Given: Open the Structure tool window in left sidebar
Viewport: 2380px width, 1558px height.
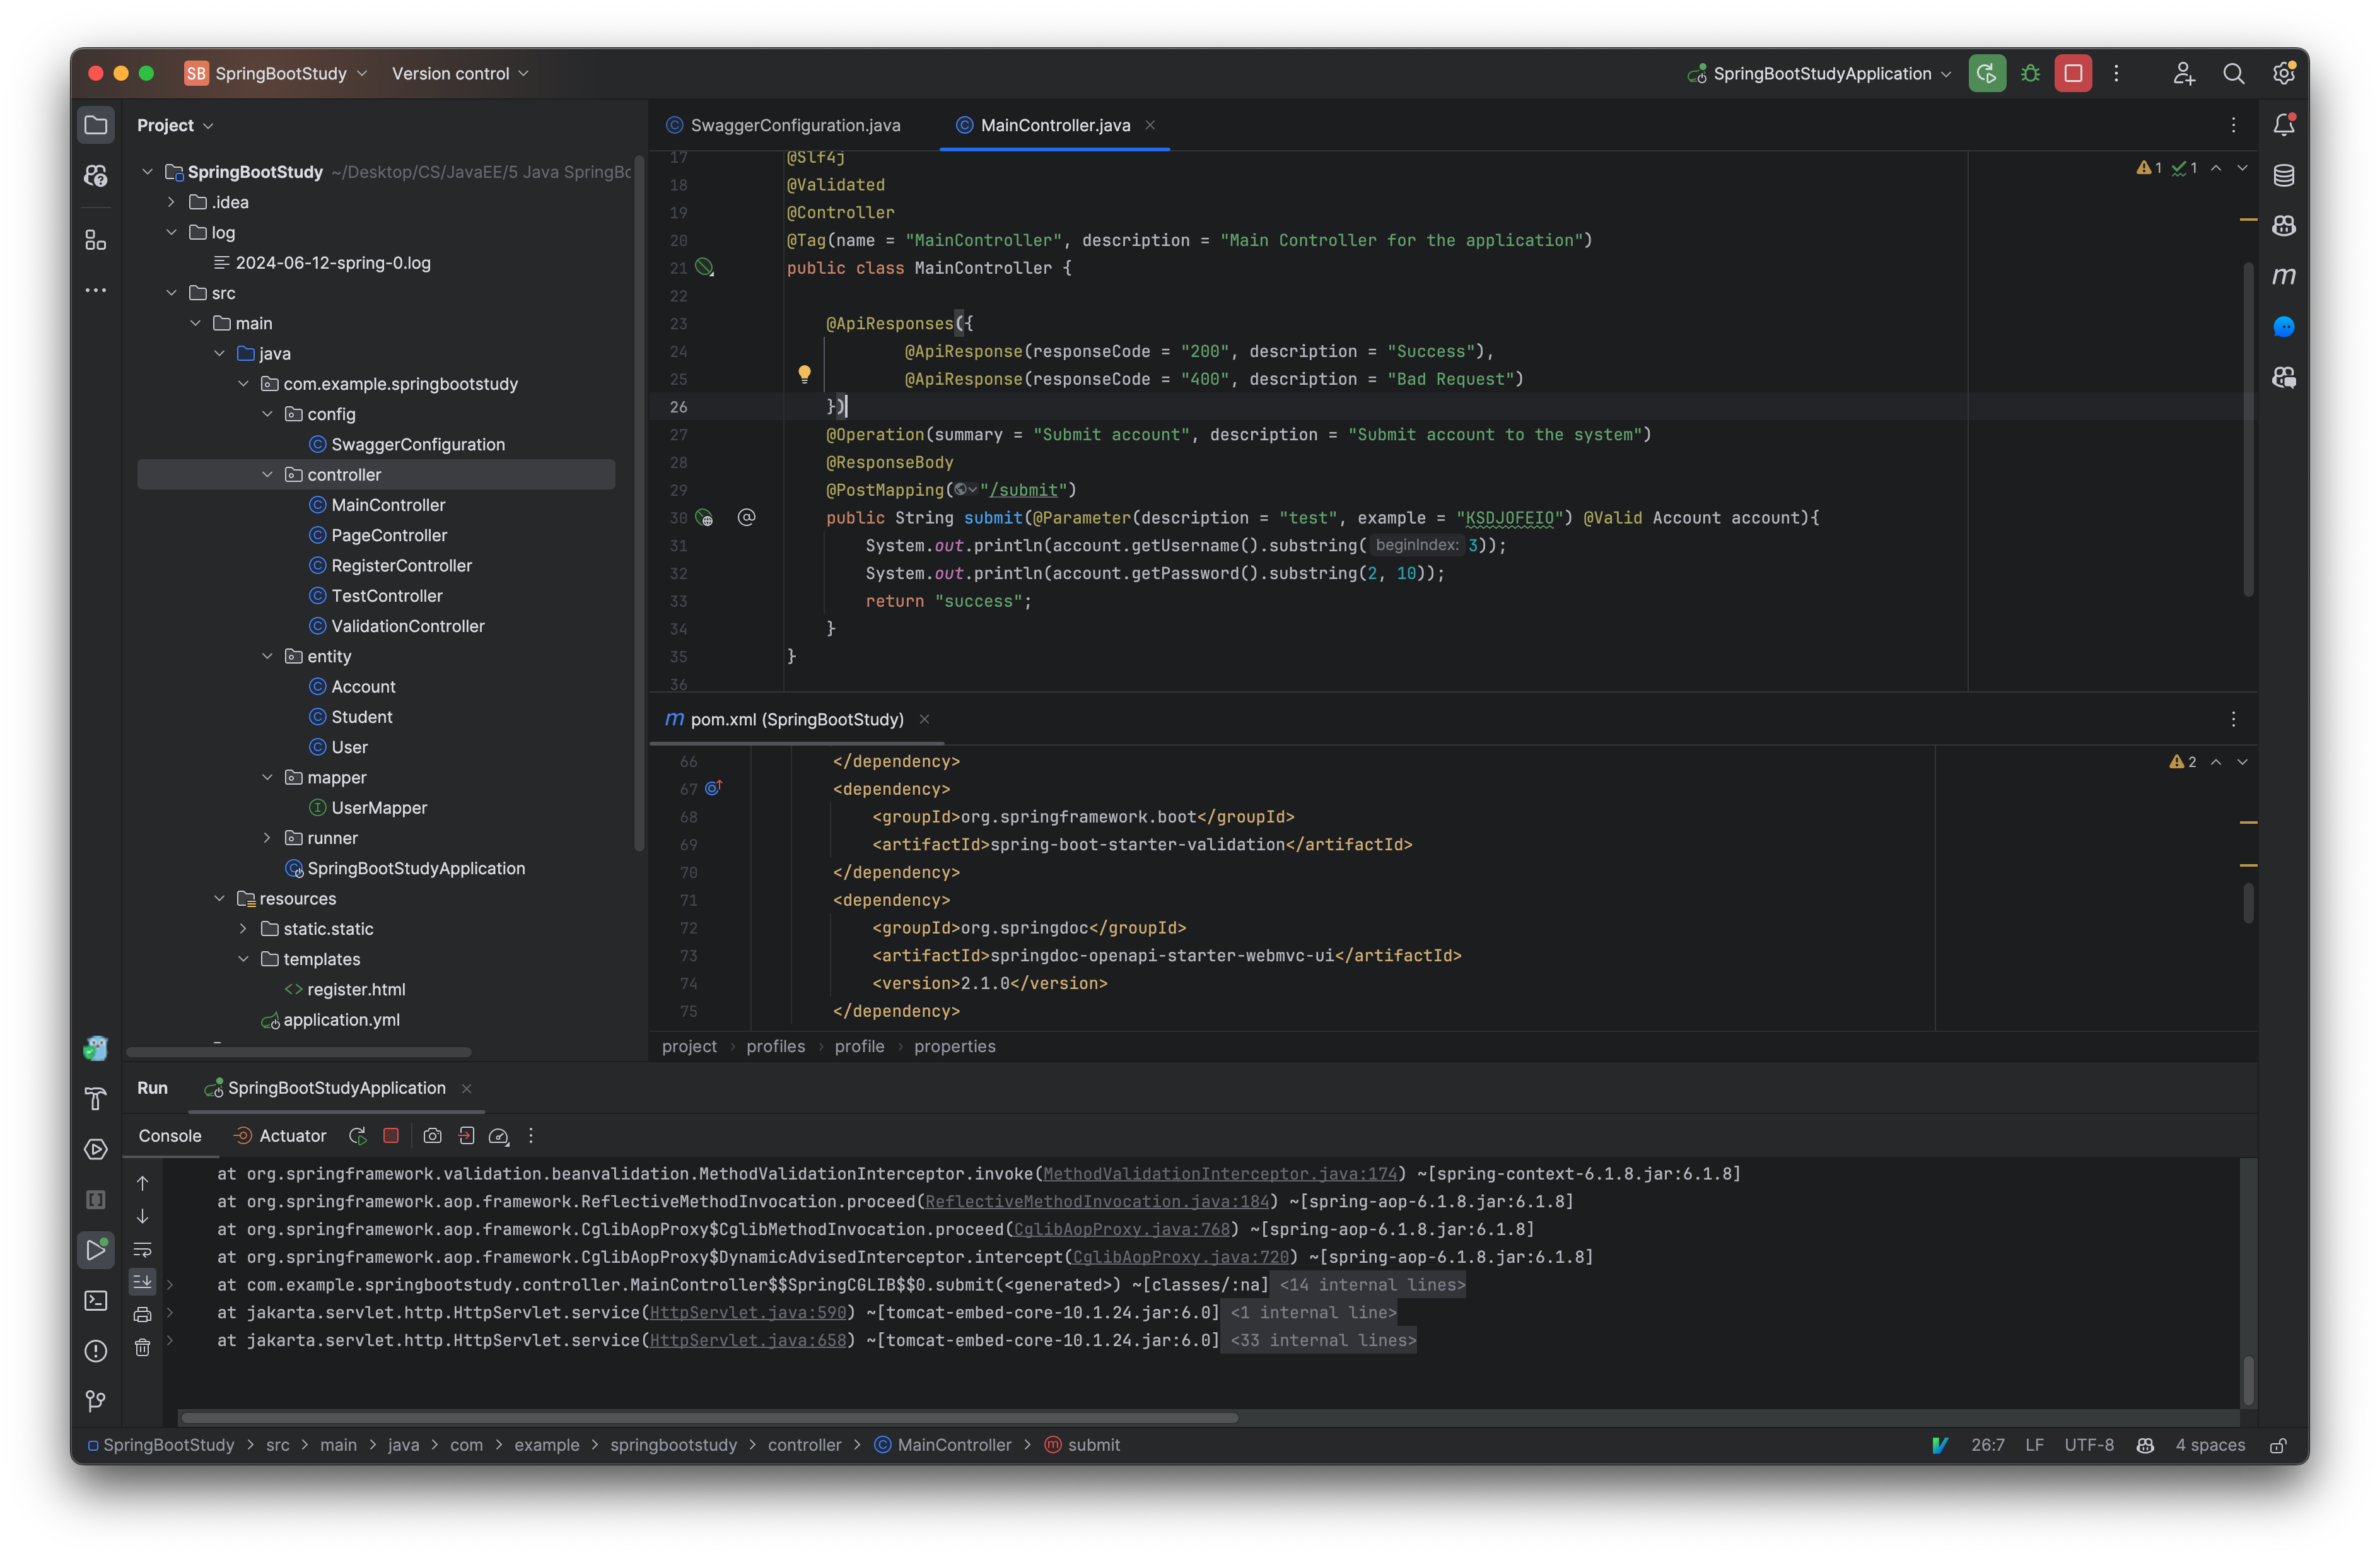Looking at the screenshot, I should point(96,240).
